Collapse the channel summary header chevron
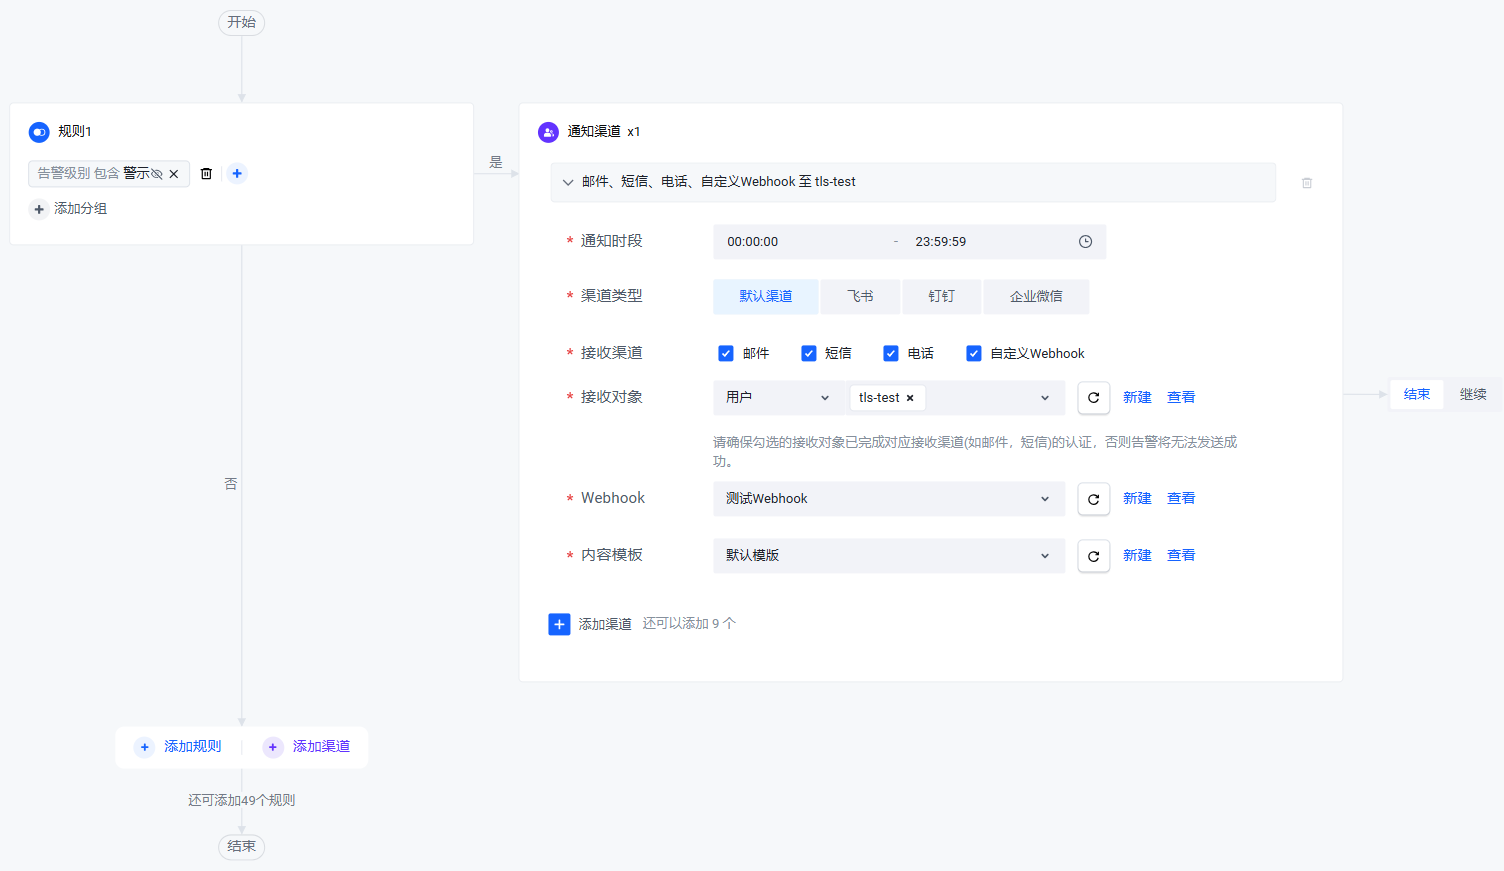 (x=568, y=182)
